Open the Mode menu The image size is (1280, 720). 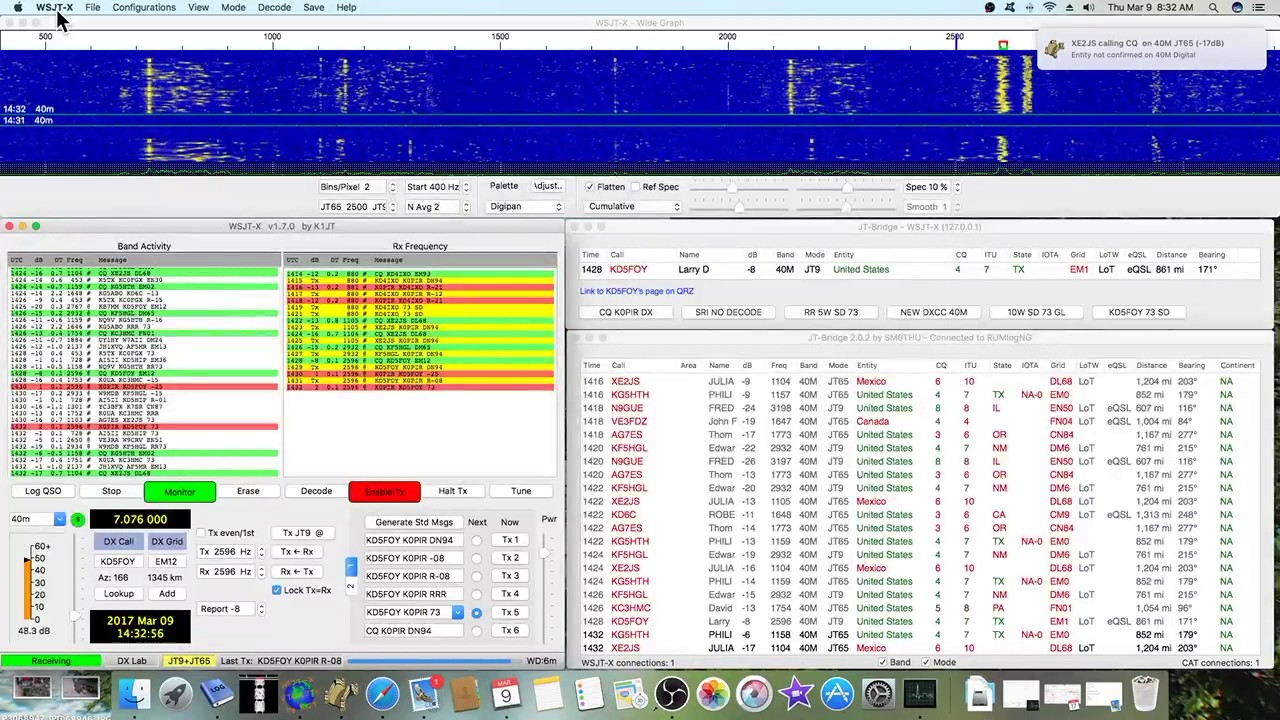click(233, 7)
